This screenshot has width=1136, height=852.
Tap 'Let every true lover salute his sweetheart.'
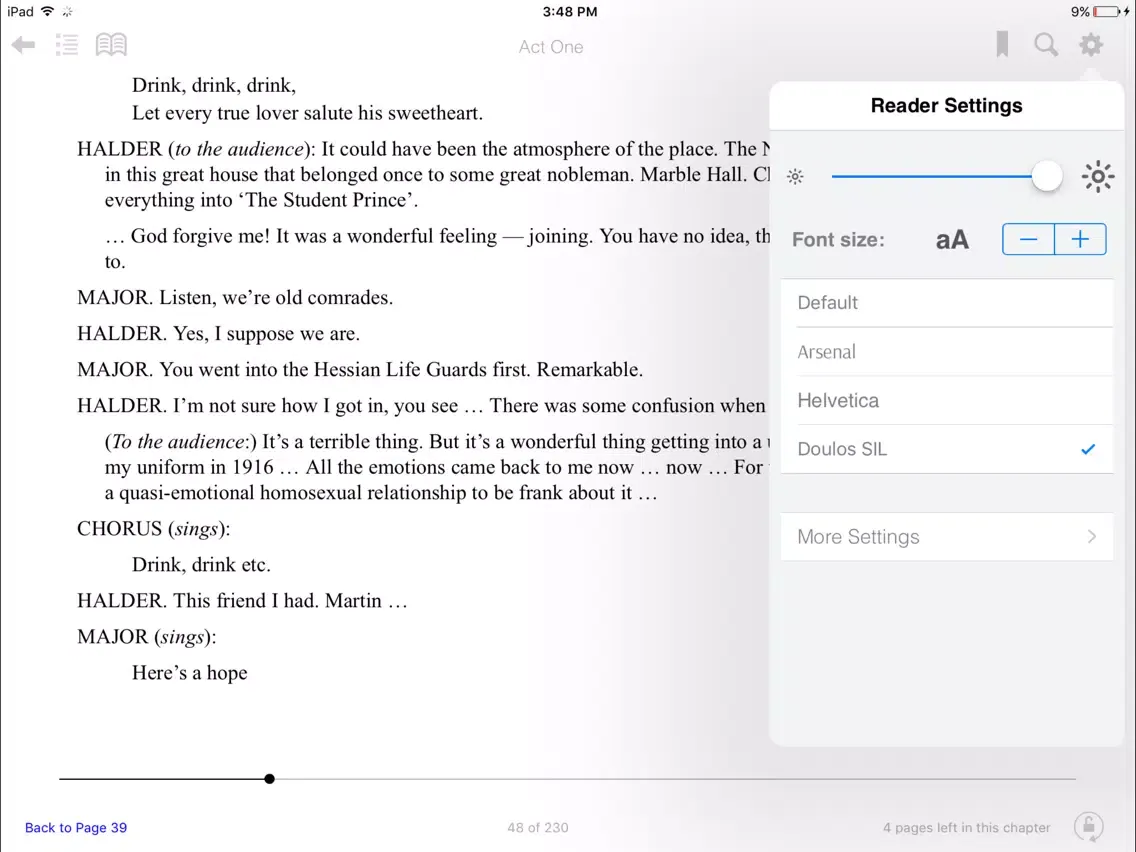pyautogui.click(x=307, y=113)
